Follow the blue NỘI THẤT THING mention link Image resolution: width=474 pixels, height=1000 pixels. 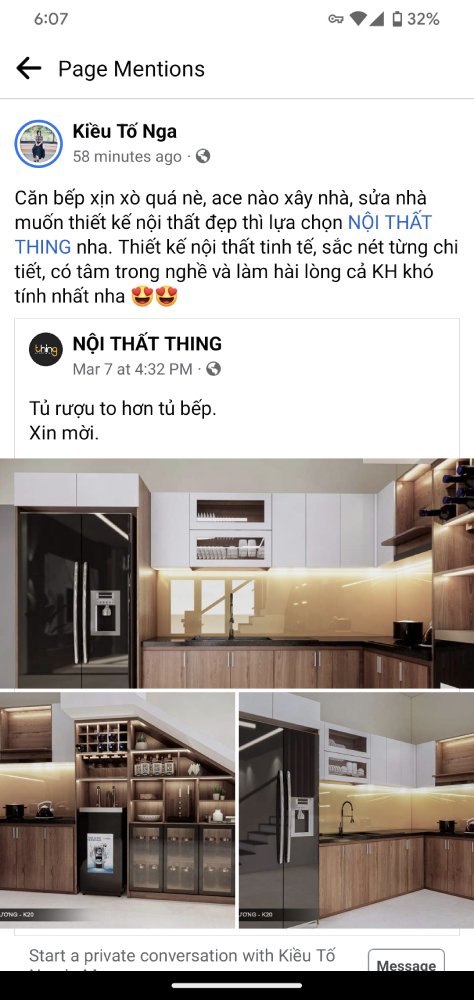pyautogui.click(x=389, y=223)
